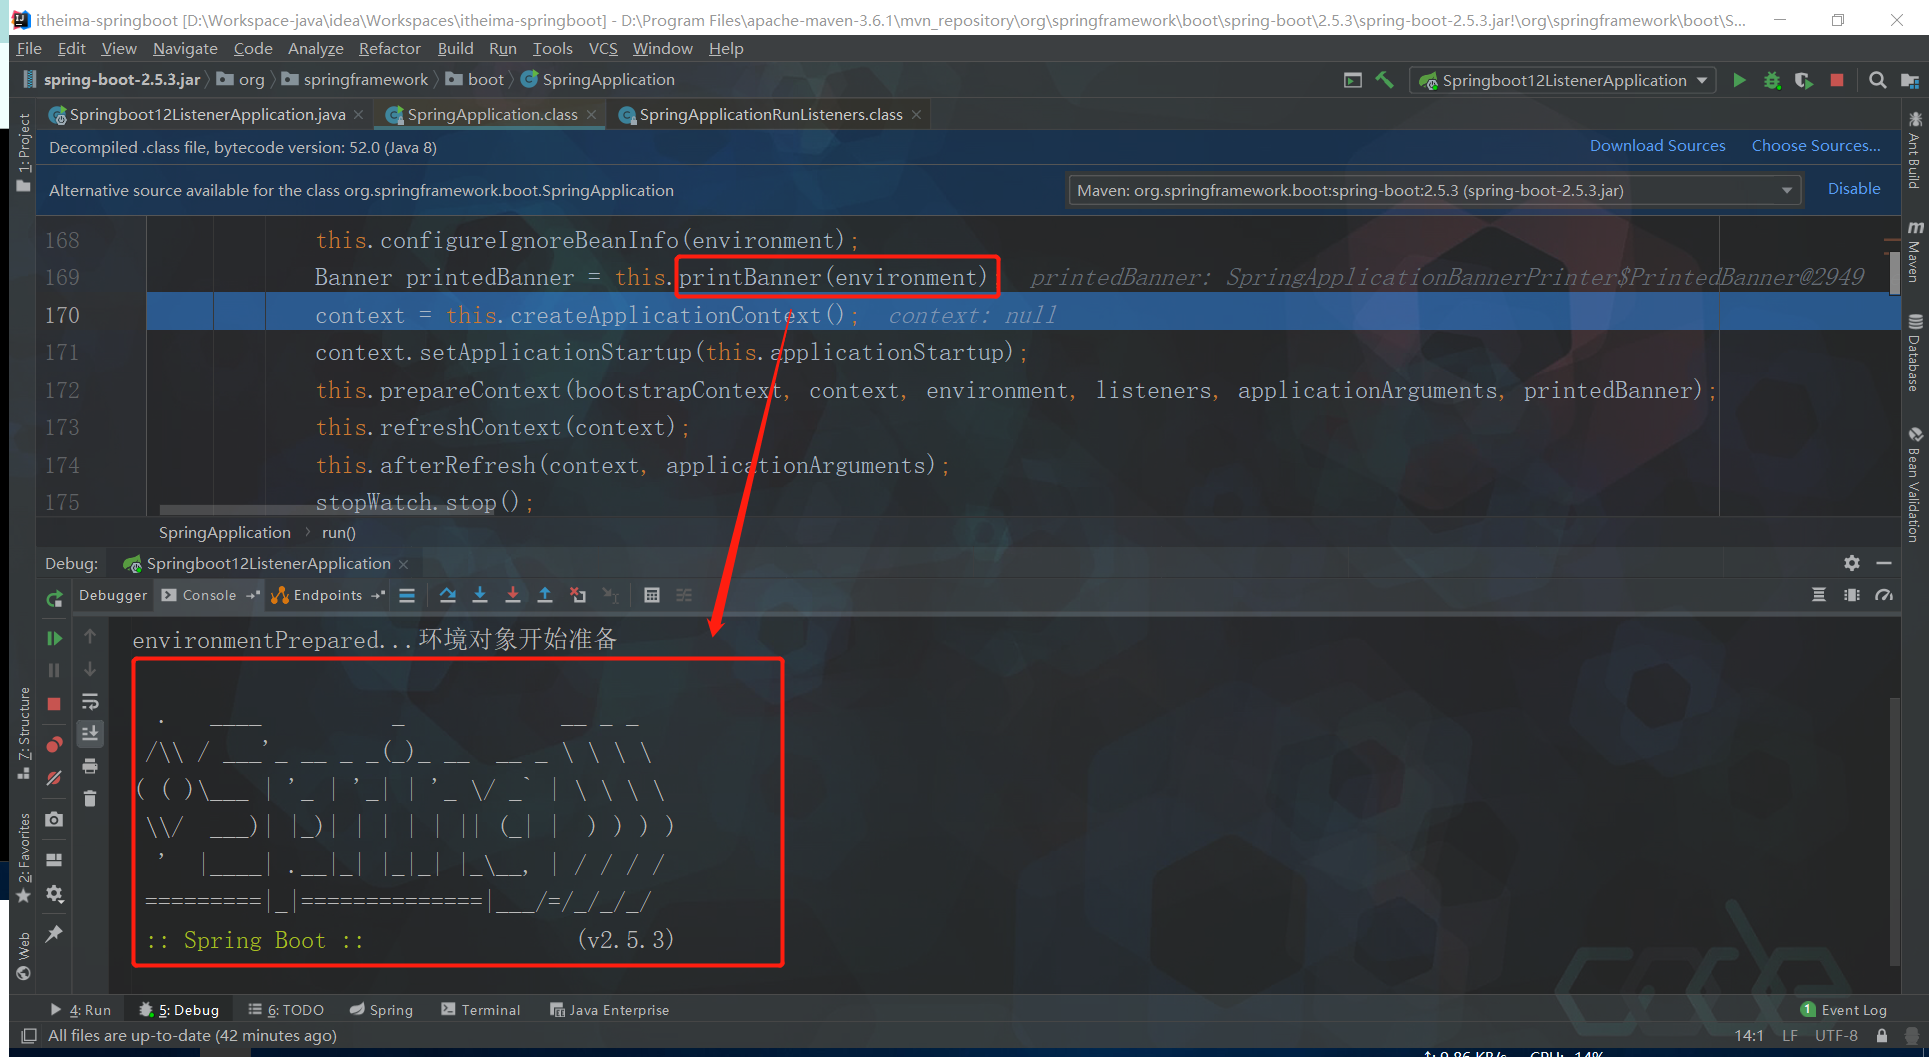The height and width of the screenshot is (1057, 1929).
Task: Toggle Mute Breakpoints icon
Action: 54,777
